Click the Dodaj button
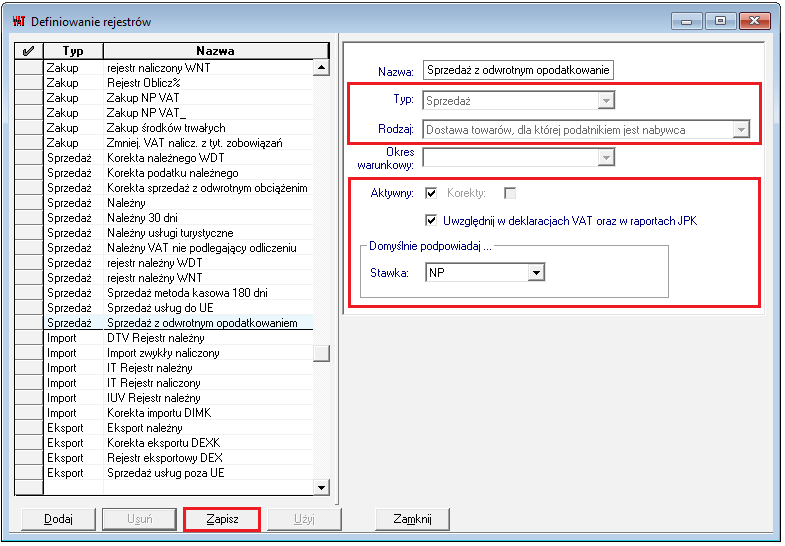This screenshot has width=785, height=546. point(59,519)
